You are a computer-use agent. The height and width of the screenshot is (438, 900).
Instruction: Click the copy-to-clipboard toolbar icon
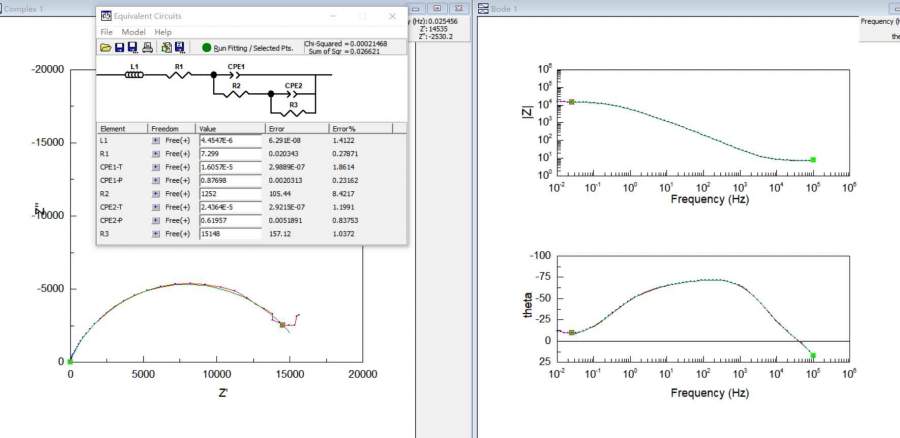[x=166, y=47]
